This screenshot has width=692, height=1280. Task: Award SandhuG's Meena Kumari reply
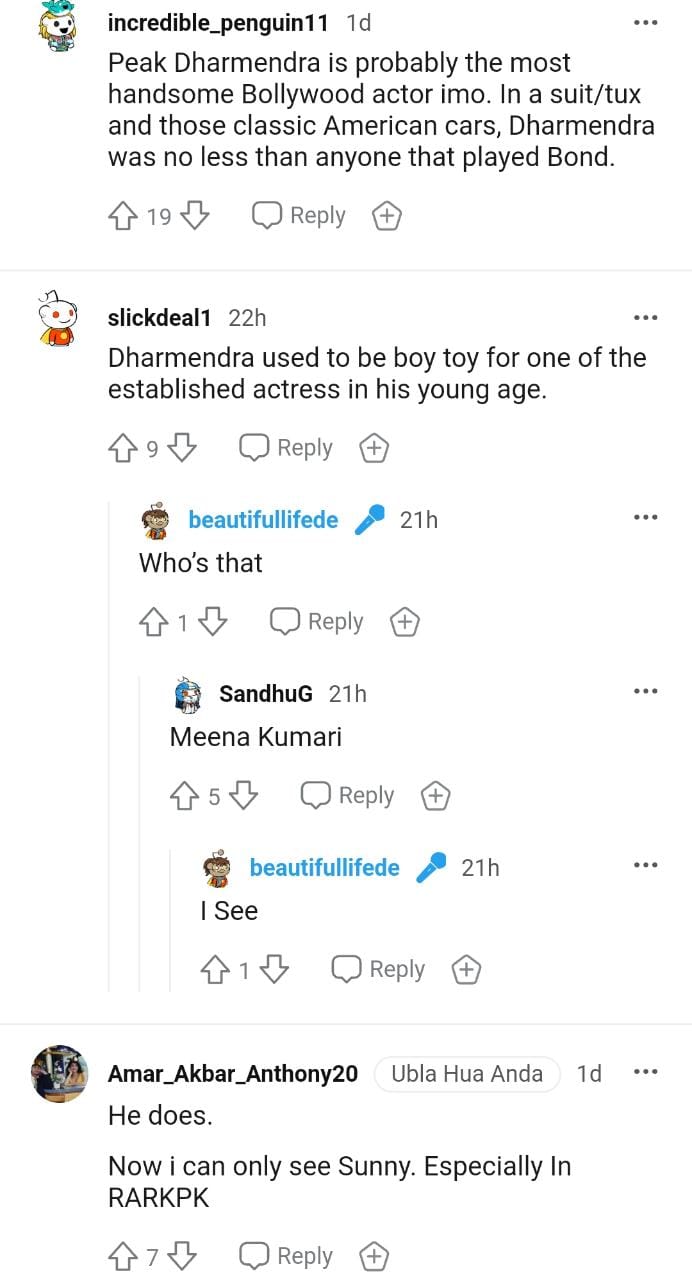[435, 796]
